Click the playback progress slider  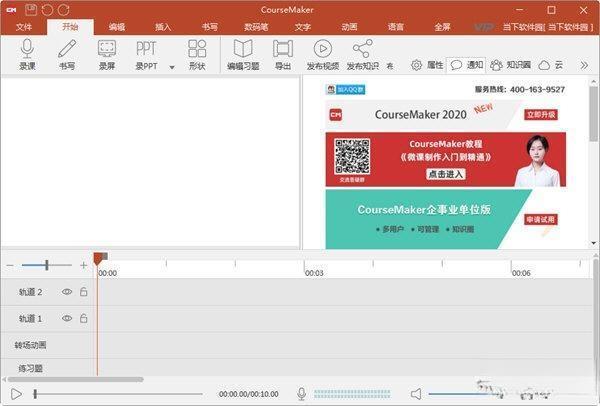[x=118, y=394]
